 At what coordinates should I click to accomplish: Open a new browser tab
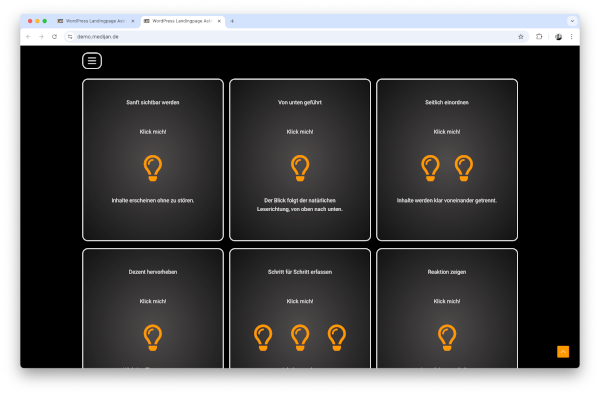tap(232, 21)
